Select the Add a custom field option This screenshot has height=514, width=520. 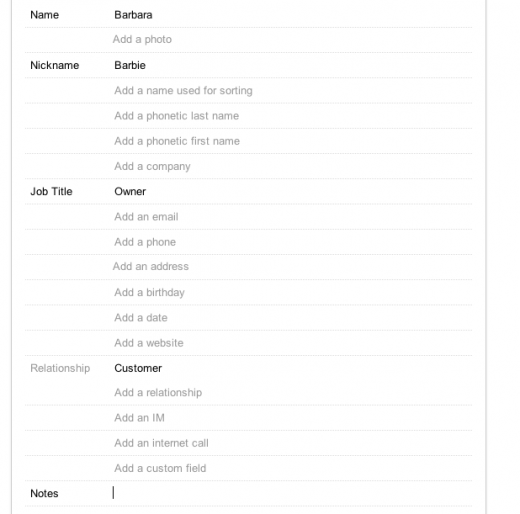[x=160, y=468]
